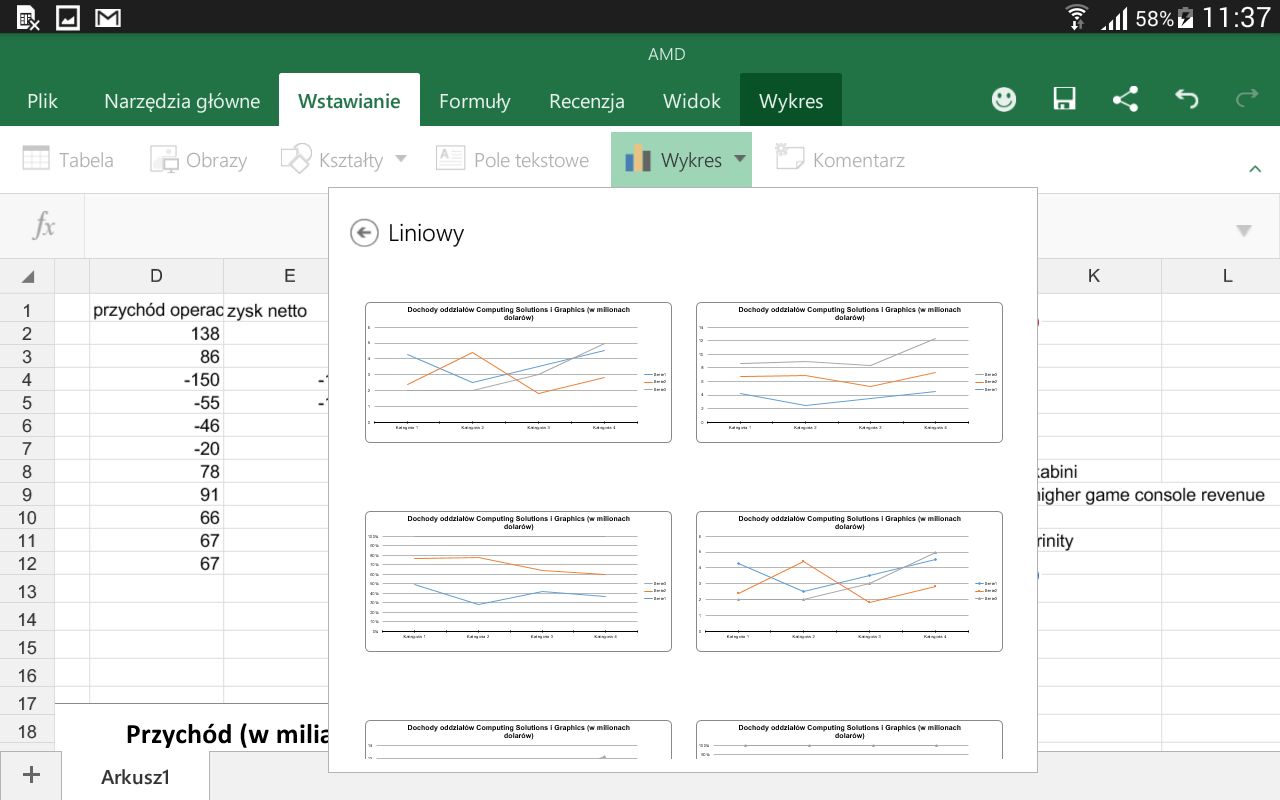Image resolution: width=1280 pixels, height=800 pixels.
Task: Tap the image notification icon in the status bar
Action: pyautogui.click(x=68, y=17)
